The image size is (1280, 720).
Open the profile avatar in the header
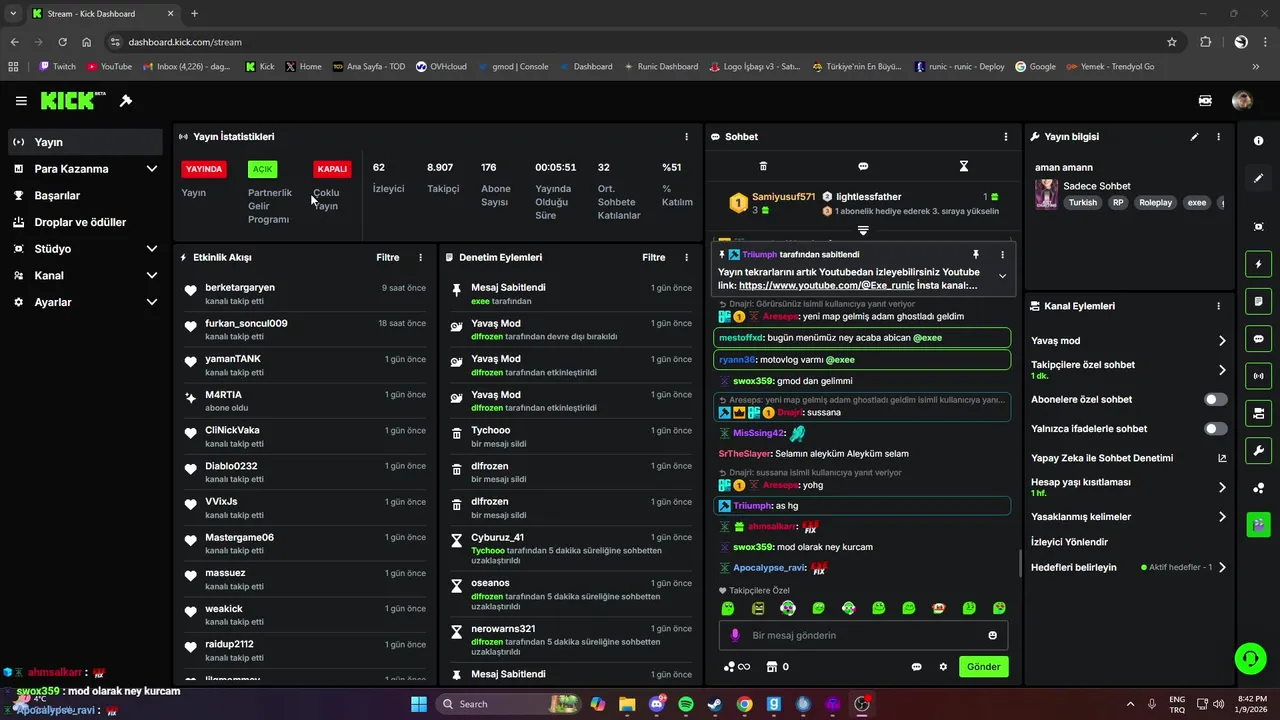[x=1242, y=101]
